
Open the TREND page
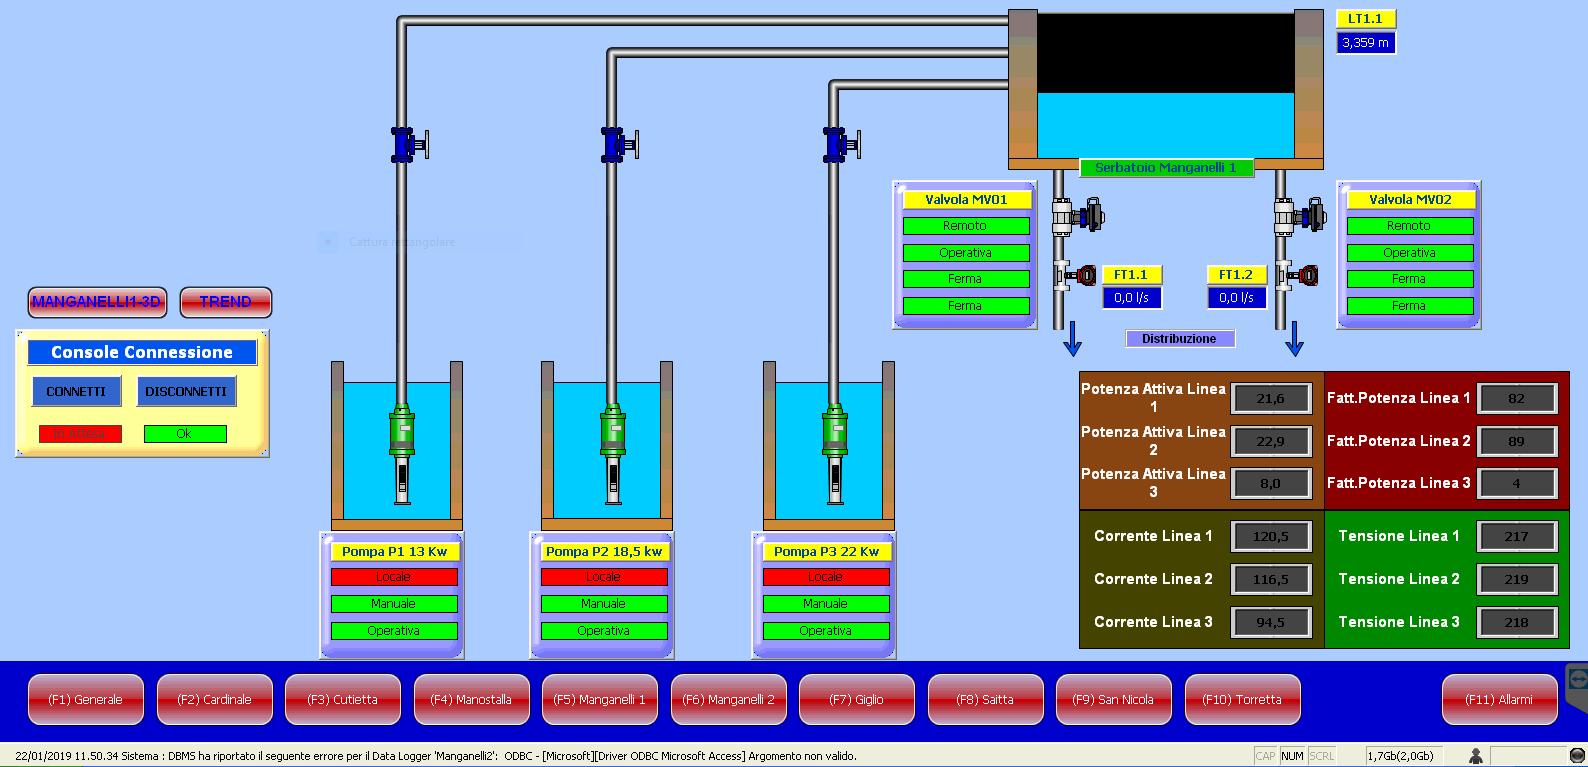click(x=226, y=302)
